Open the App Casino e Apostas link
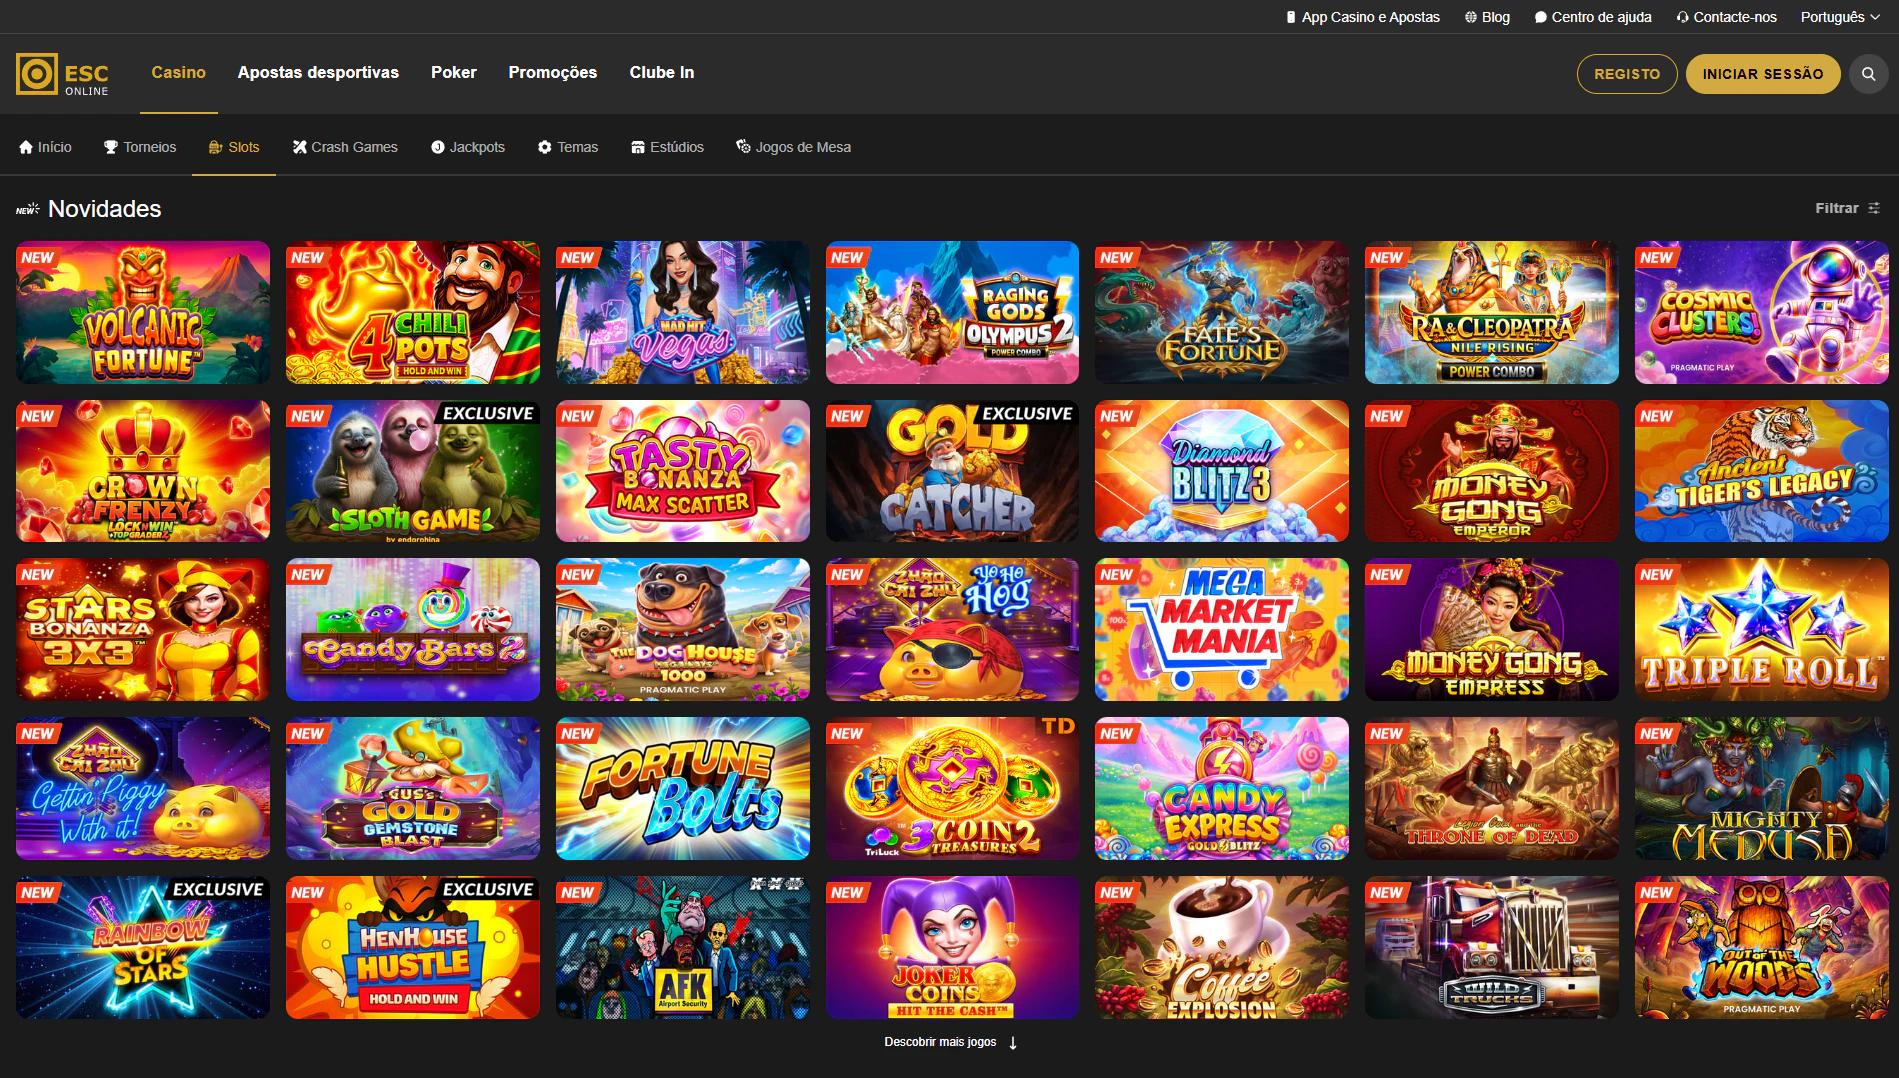Image resolution: width=1899 pixels, height=1078 pixels. click(1363, 17)
